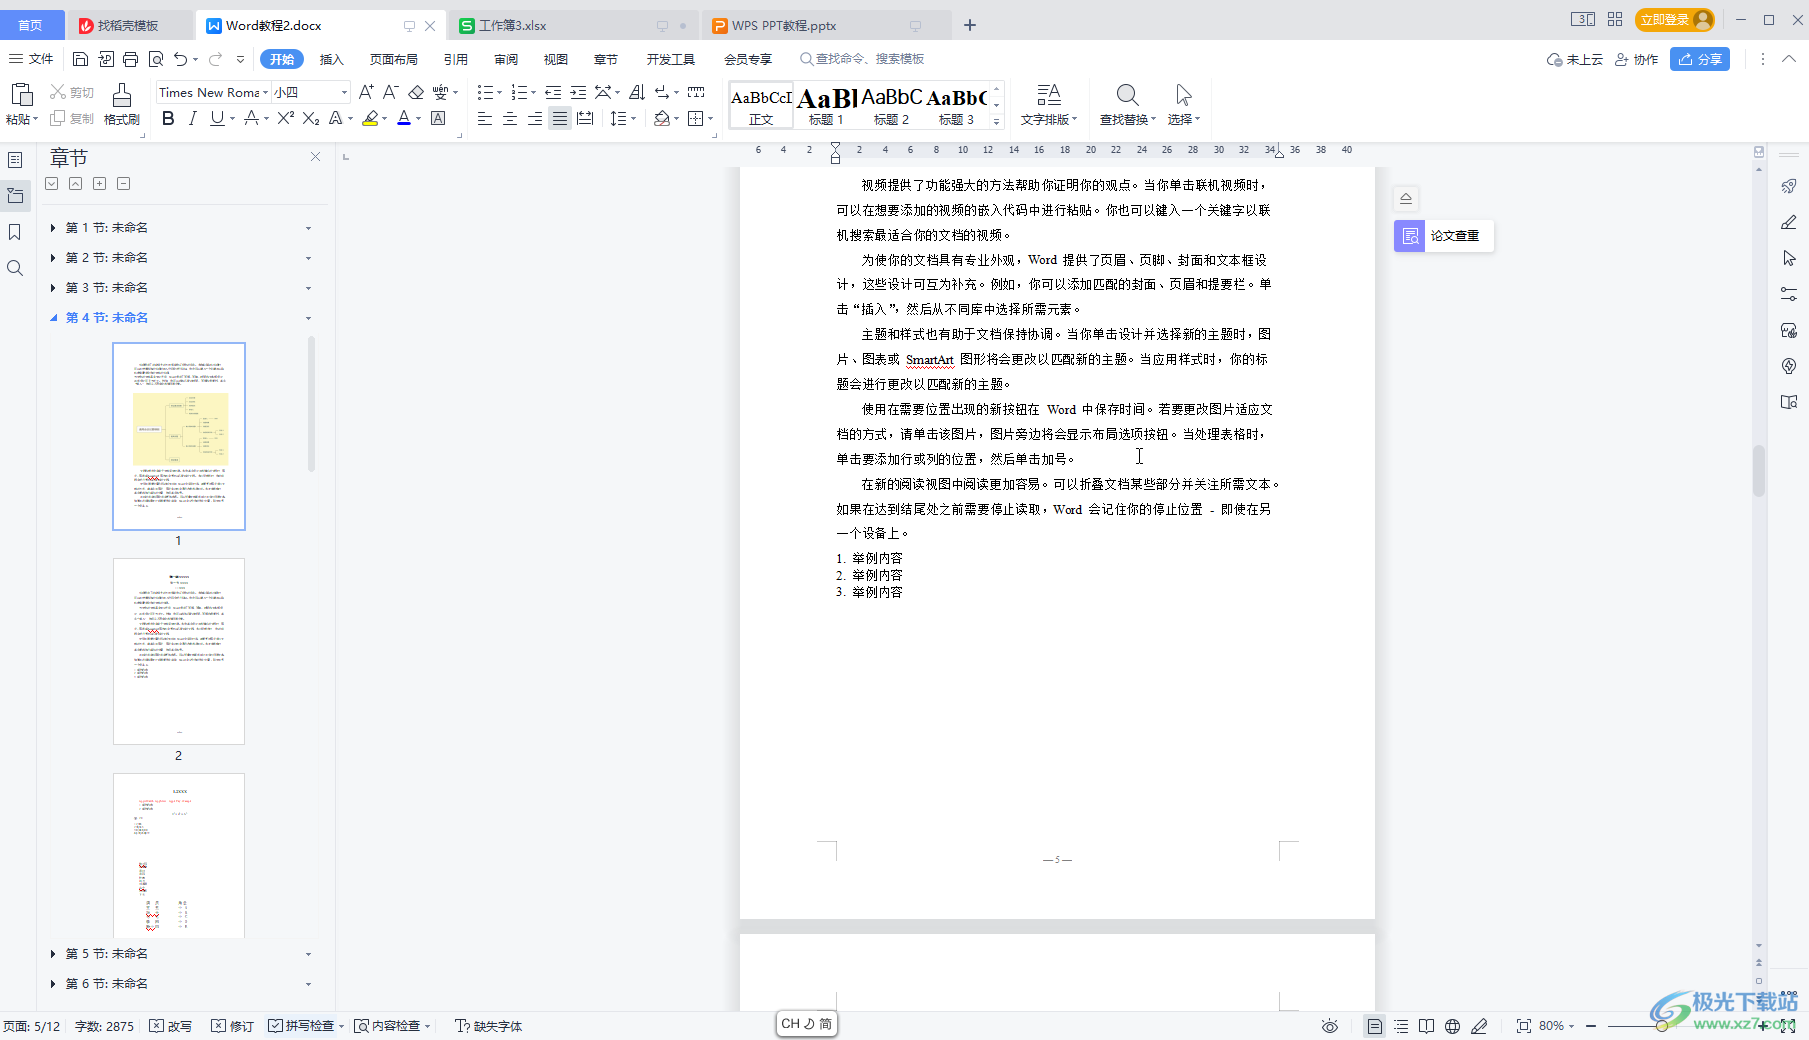The height and width of the screenshot is (1040, 1809).
Task: Click the zoom slider handle
Action: coord(1661,1026)
